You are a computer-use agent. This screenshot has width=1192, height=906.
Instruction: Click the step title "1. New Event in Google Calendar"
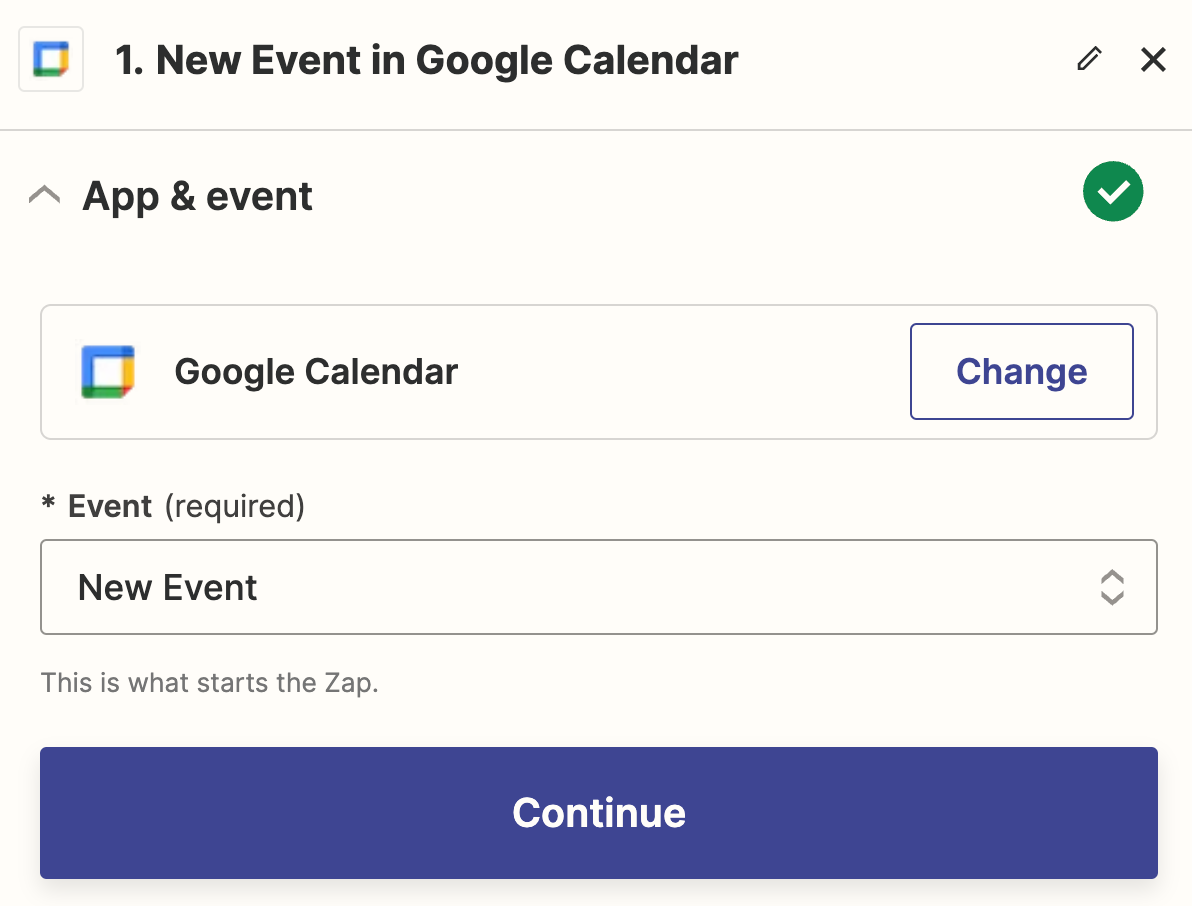coord(427,60)
